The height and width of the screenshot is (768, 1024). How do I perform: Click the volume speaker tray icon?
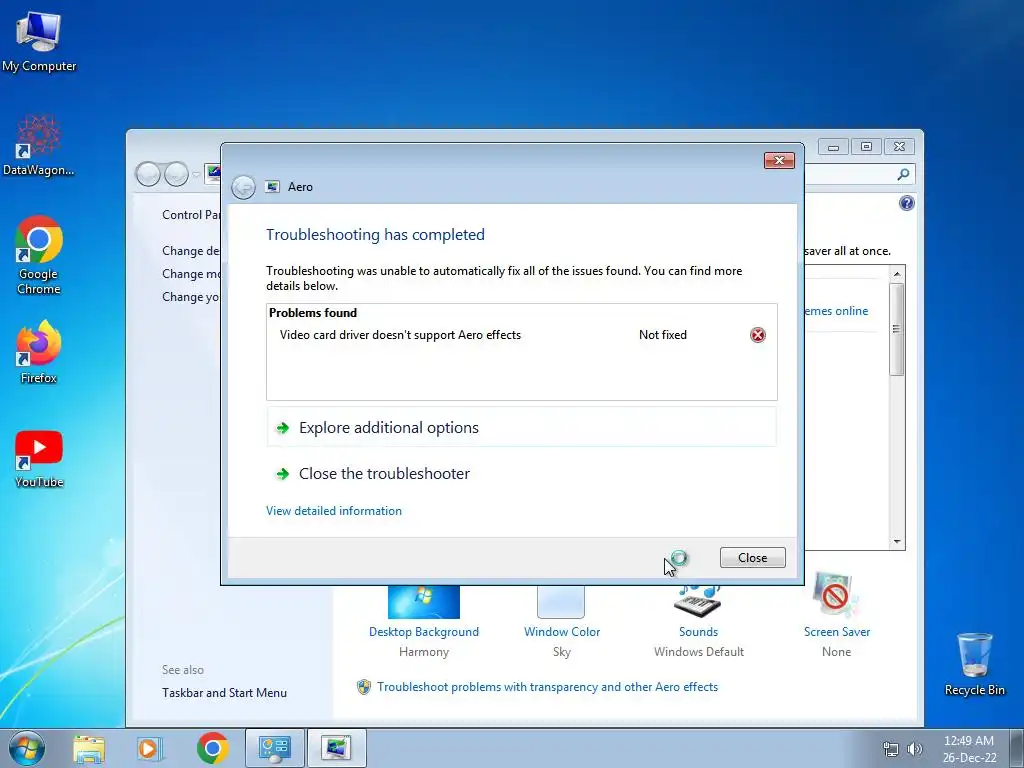[x=915, y=749]
